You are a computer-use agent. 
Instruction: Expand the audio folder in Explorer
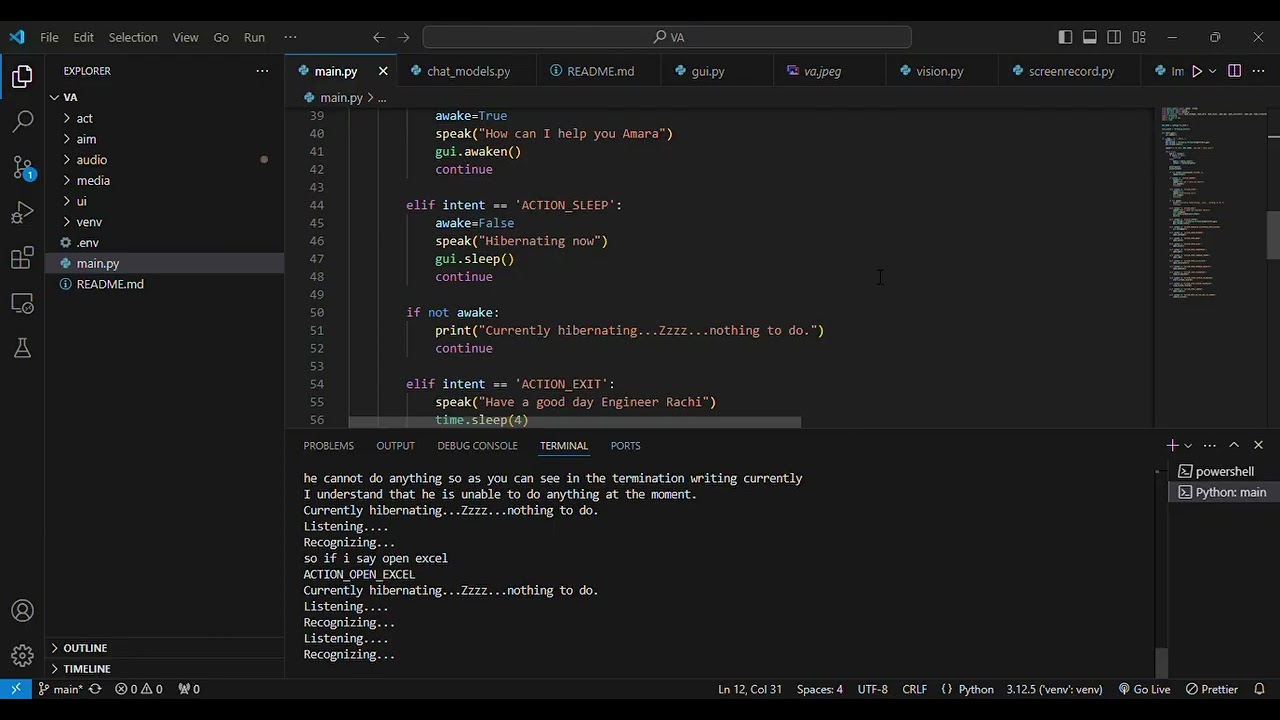tap(91, 160)
